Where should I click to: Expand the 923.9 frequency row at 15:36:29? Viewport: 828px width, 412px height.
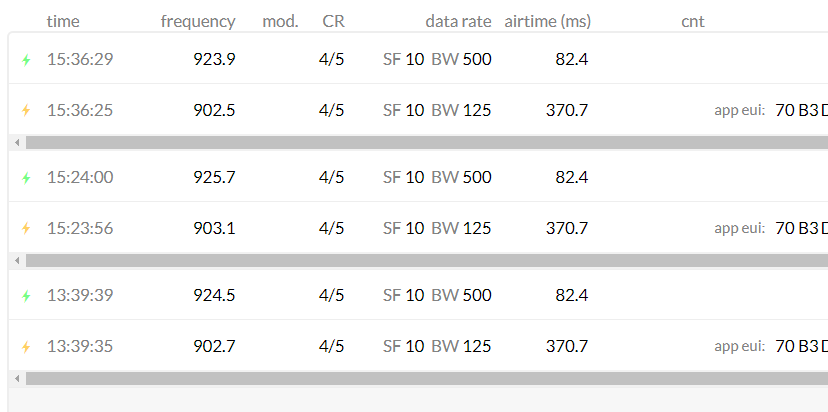coord(418,59)
